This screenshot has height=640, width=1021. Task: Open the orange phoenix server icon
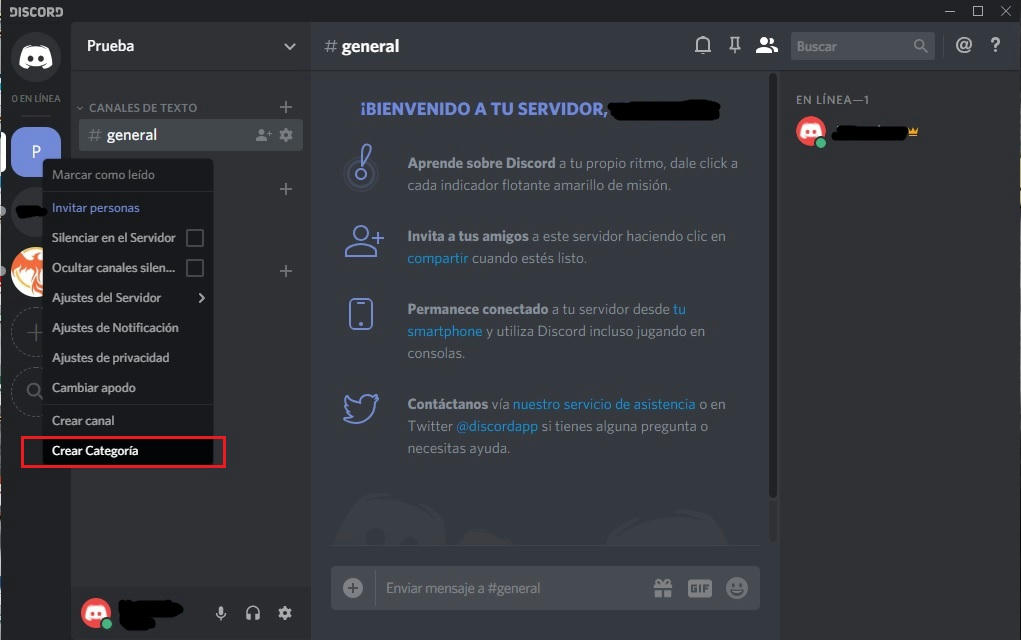click(x=27, y=271)
